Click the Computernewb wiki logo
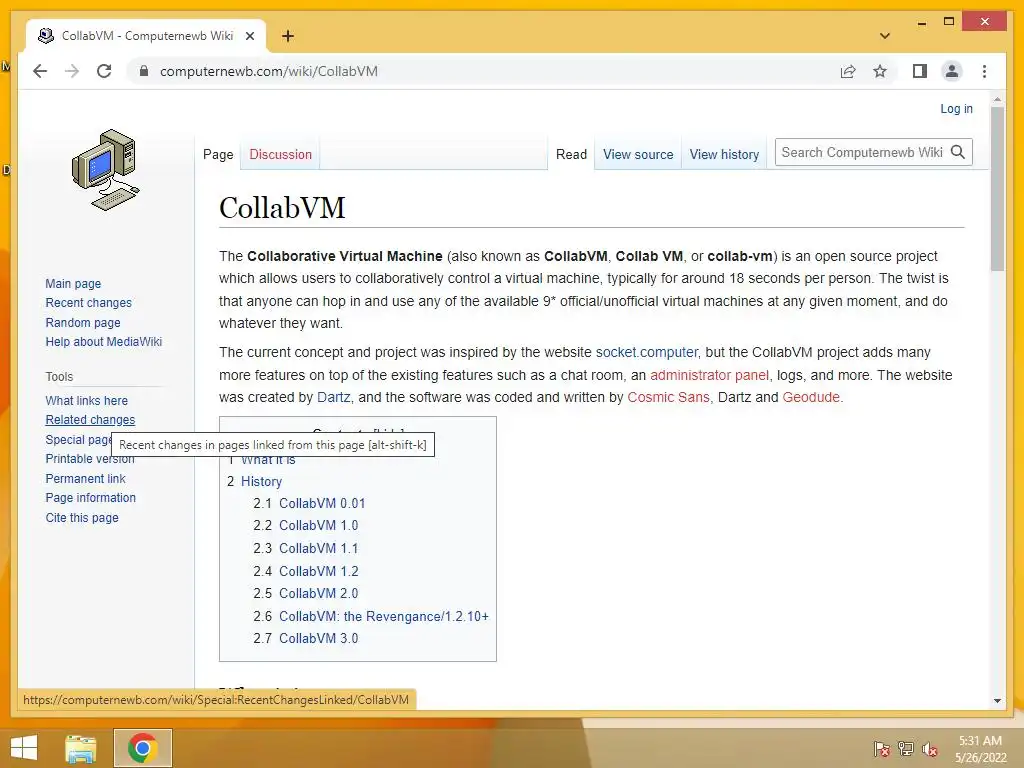 (105, 170)
